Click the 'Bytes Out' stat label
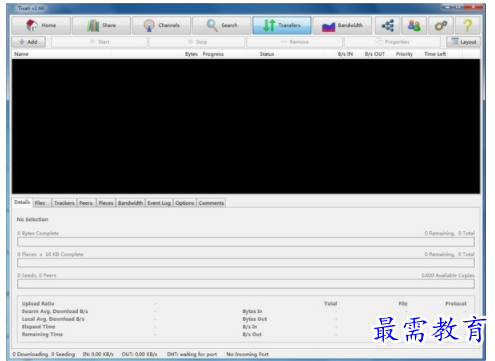 point(255,319)
